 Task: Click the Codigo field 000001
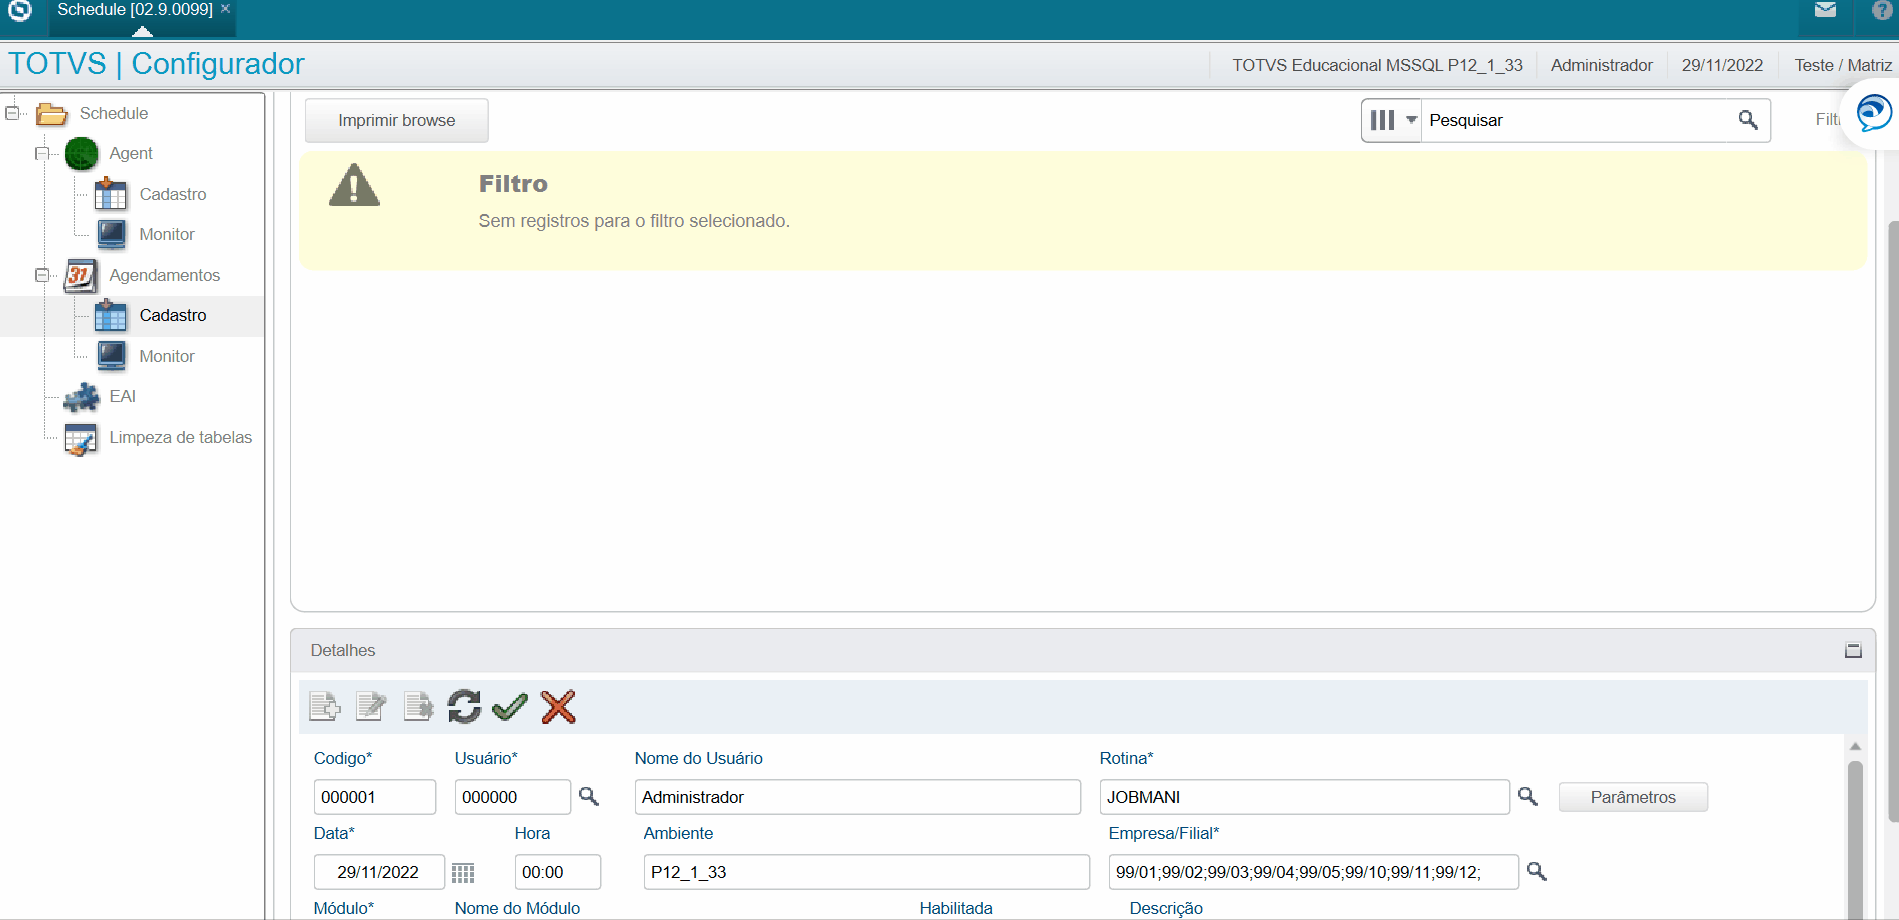pyautogui.click(x=375, y=797)
